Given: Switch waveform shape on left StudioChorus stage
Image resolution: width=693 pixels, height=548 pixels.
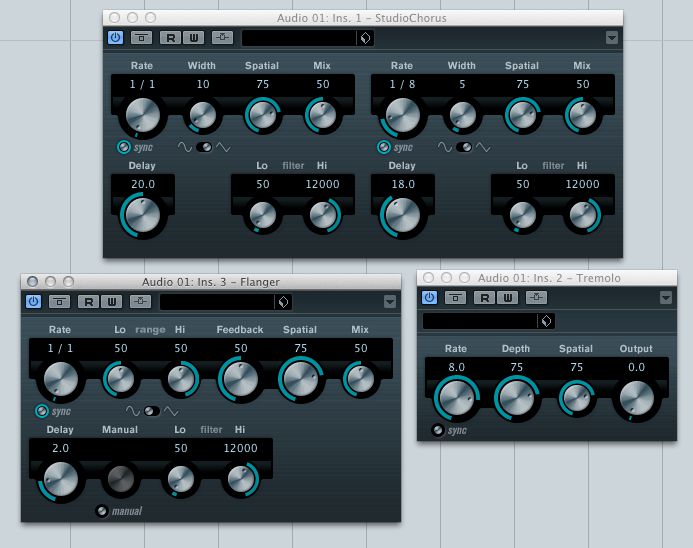Looking at the screenshot, I should coord(204,147).
